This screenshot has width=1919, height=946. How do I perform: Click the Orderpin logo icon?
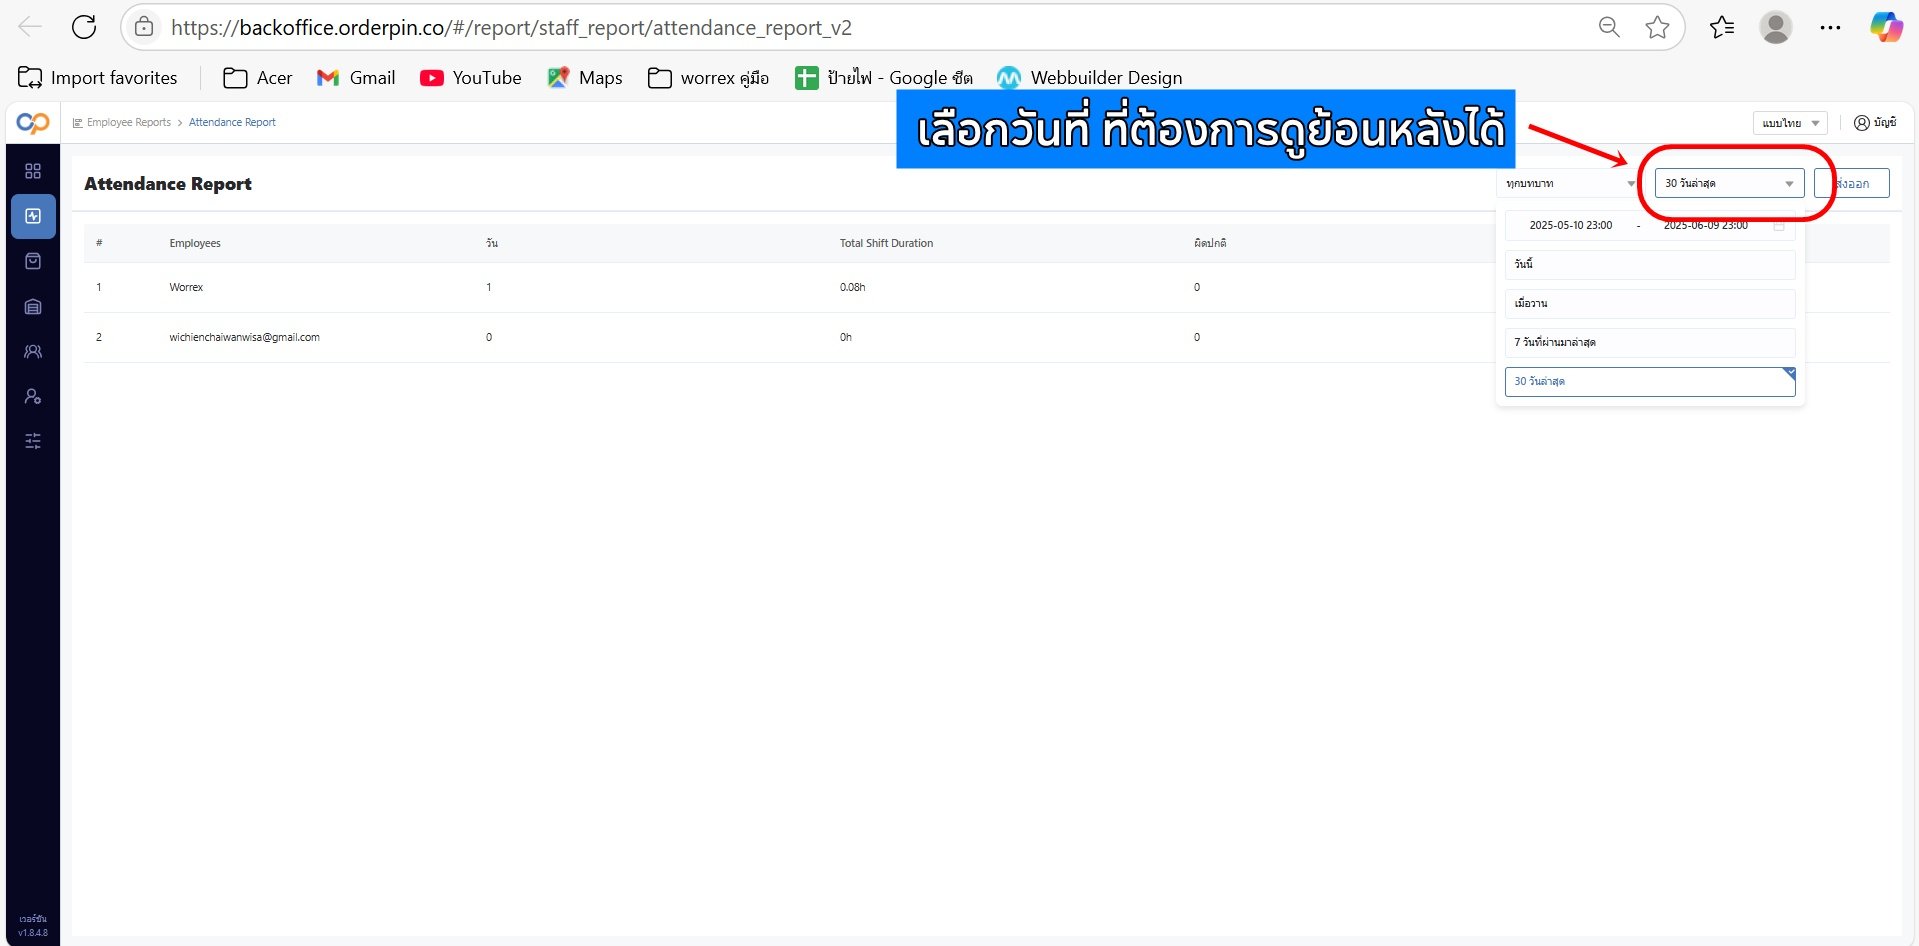(x=33, y=123)
